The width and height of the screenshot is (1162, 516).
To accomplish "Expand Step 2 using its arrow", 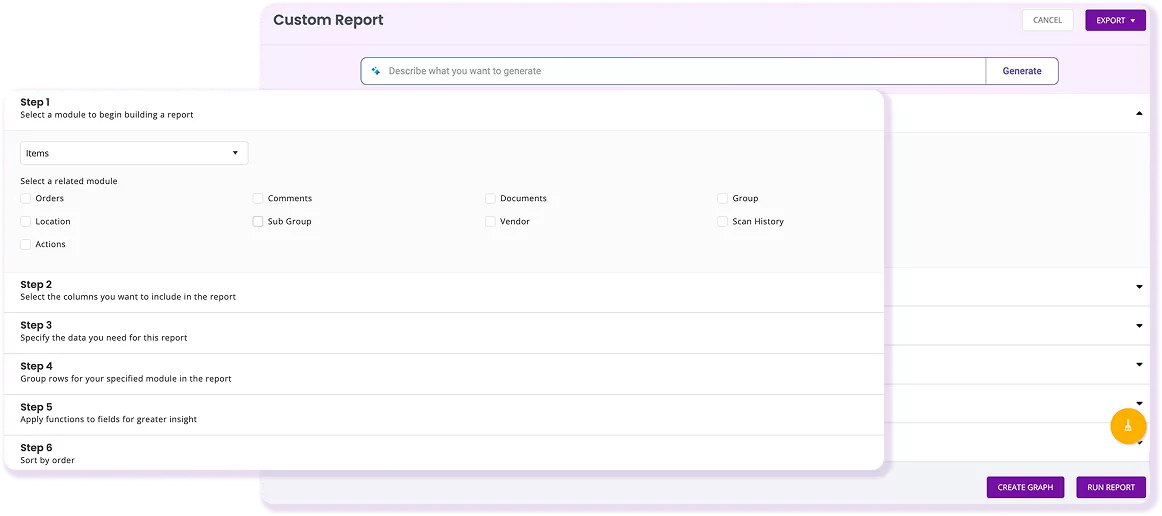I will [x=1139, y=287].
